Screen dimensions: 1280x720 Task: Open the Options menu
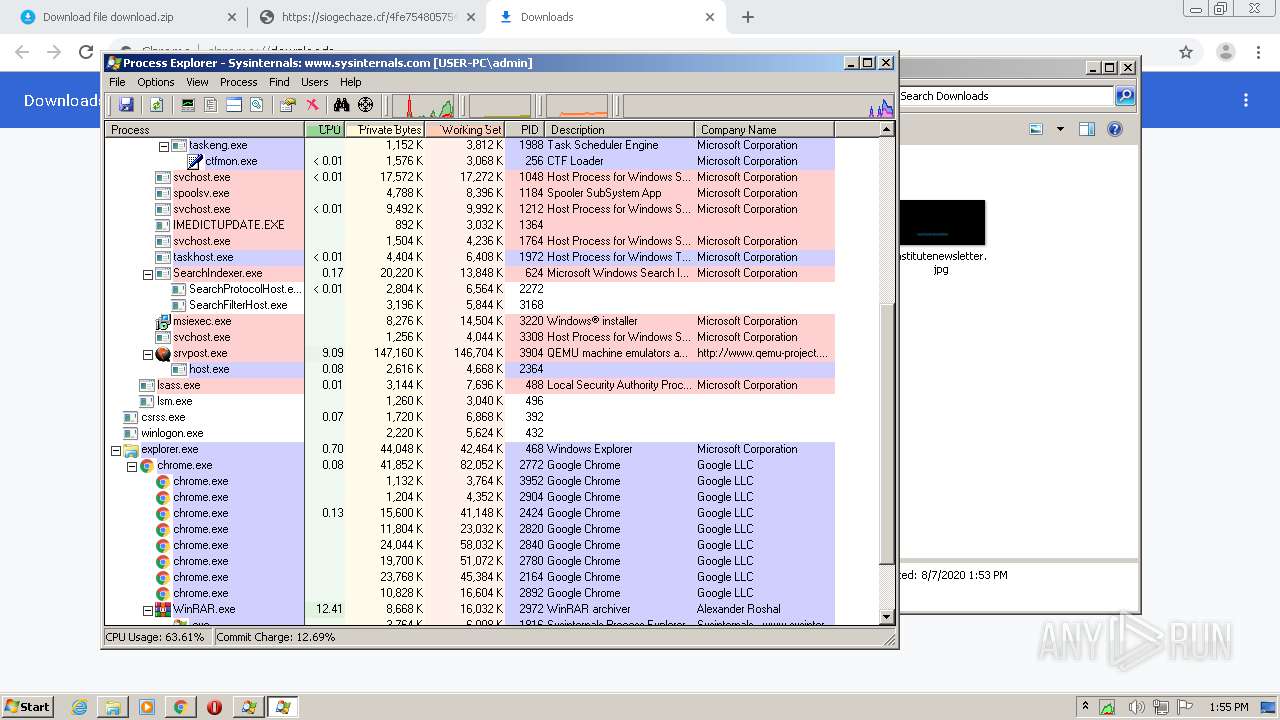pyautogui.click(x=156, y=82)
